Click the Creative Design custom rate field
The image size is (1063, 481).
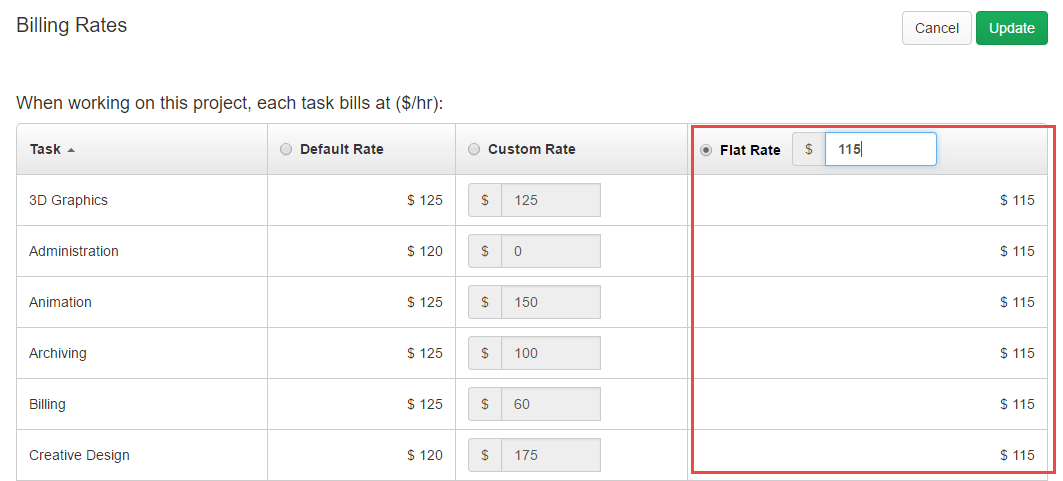[550, 455]
